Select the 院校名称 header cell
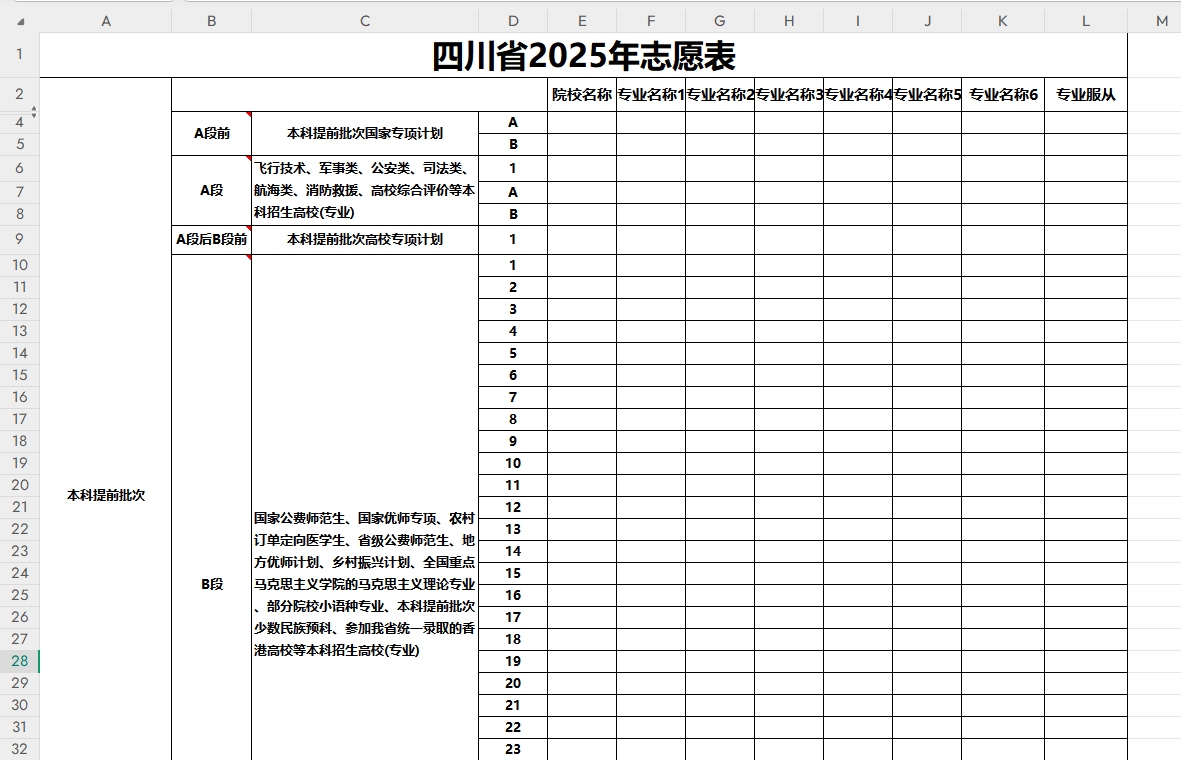This screenshot has width=1181, height=760. [x=583, y=93]
